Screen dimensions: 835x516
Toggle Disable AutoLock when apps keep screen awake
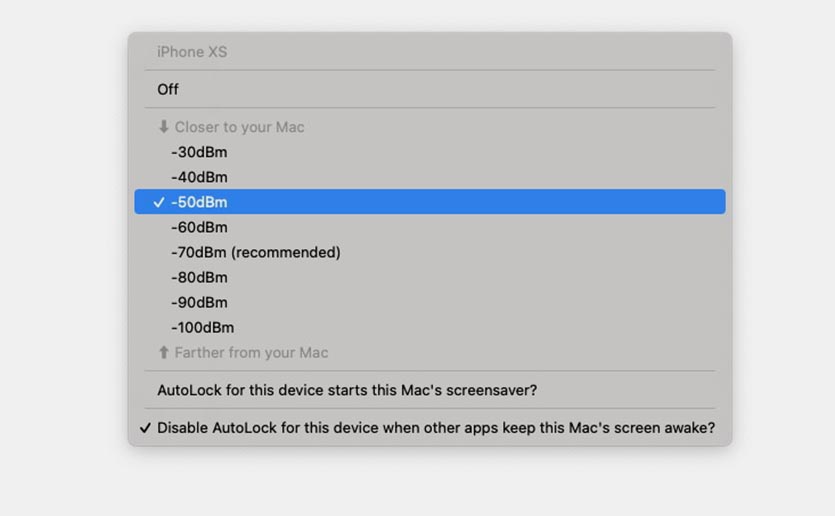coord(436,428)
